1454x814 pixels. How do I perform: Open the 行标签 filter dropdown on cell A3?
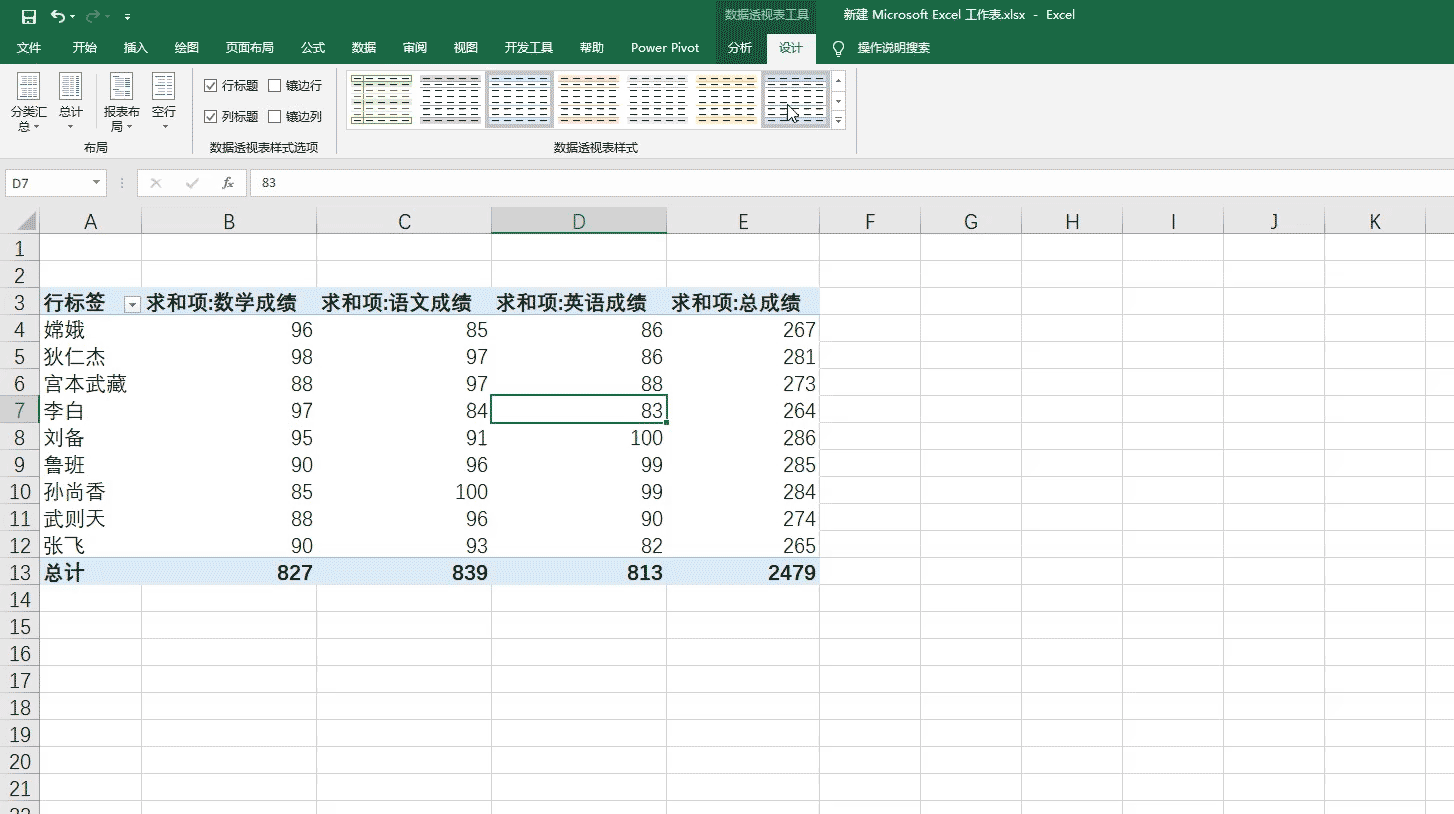(131, 302)
